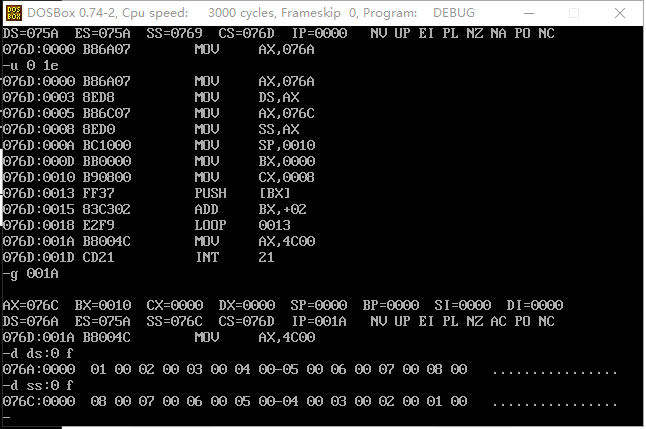646x429 pixels.
Task: Click the blinking cursor prompt at bottom
Action: click(x=6, y=418)
